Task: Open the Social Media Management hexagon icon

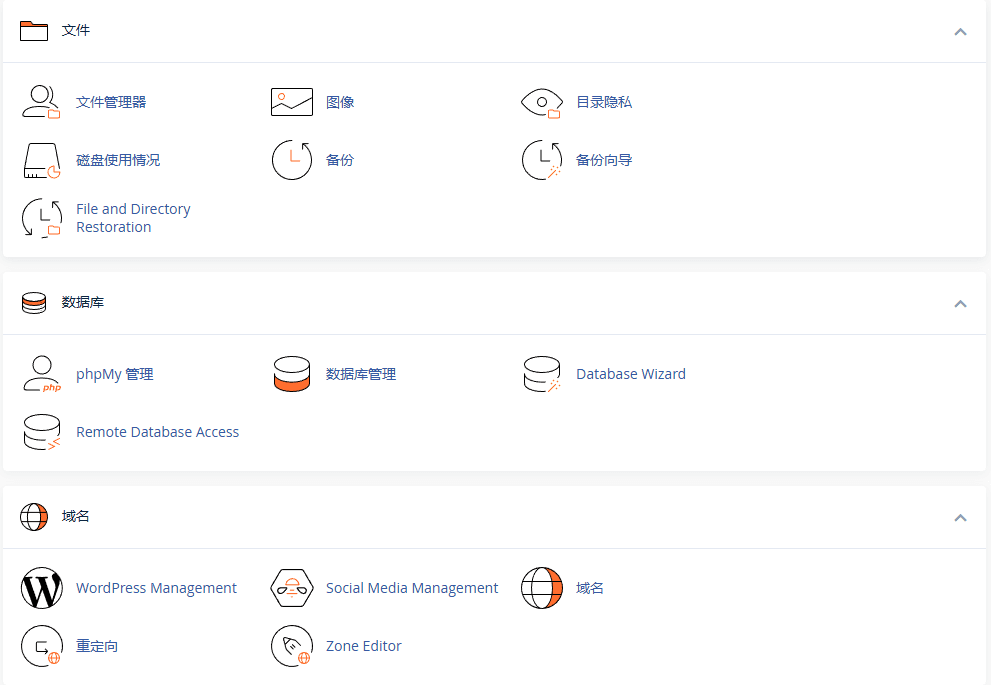Action: point(292,588)
